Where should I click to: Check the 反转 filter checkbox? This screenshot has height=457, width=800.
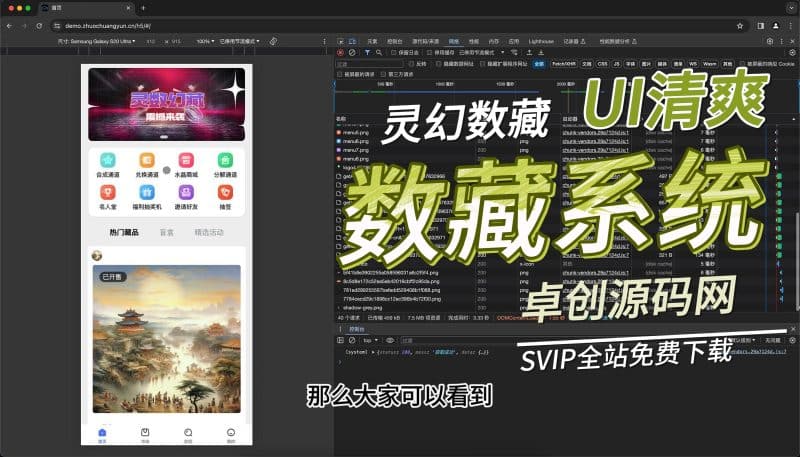tap(411, 64)
